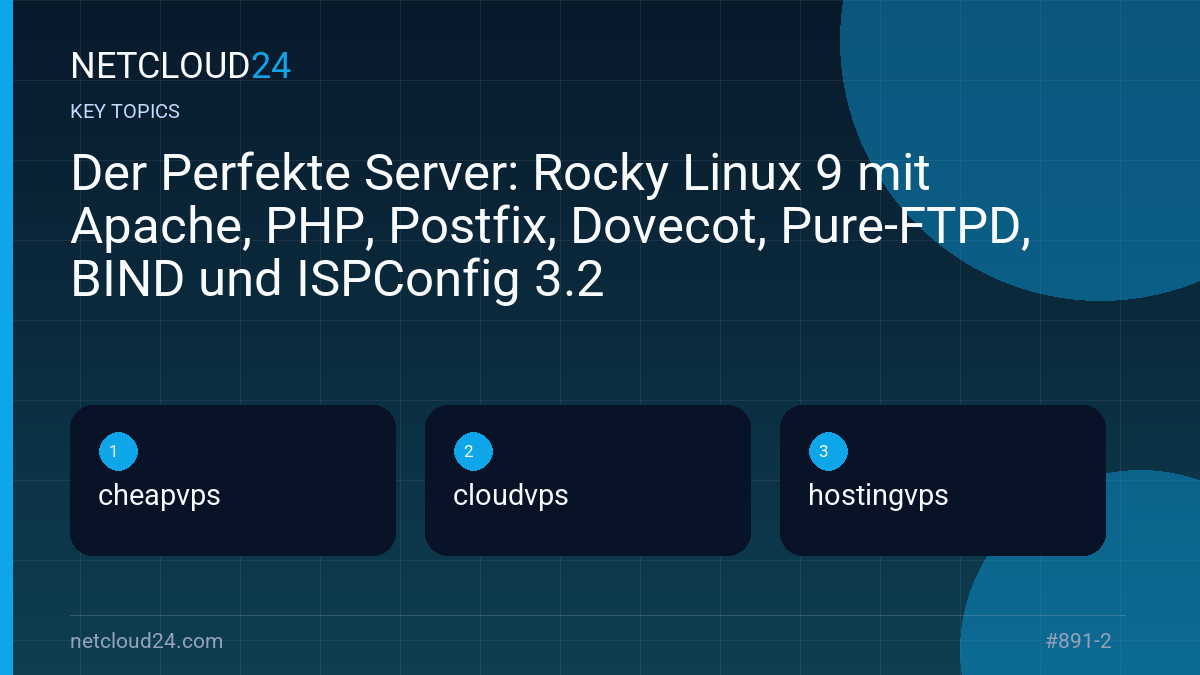Click the number 2 badge on cloudvps

pos(473,451)
